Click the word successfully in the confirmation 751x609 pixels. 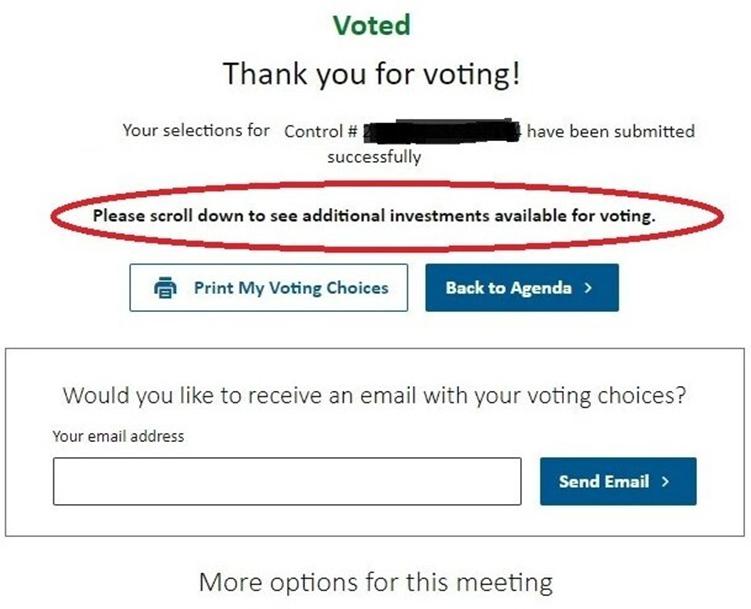[x=374, y=157]
